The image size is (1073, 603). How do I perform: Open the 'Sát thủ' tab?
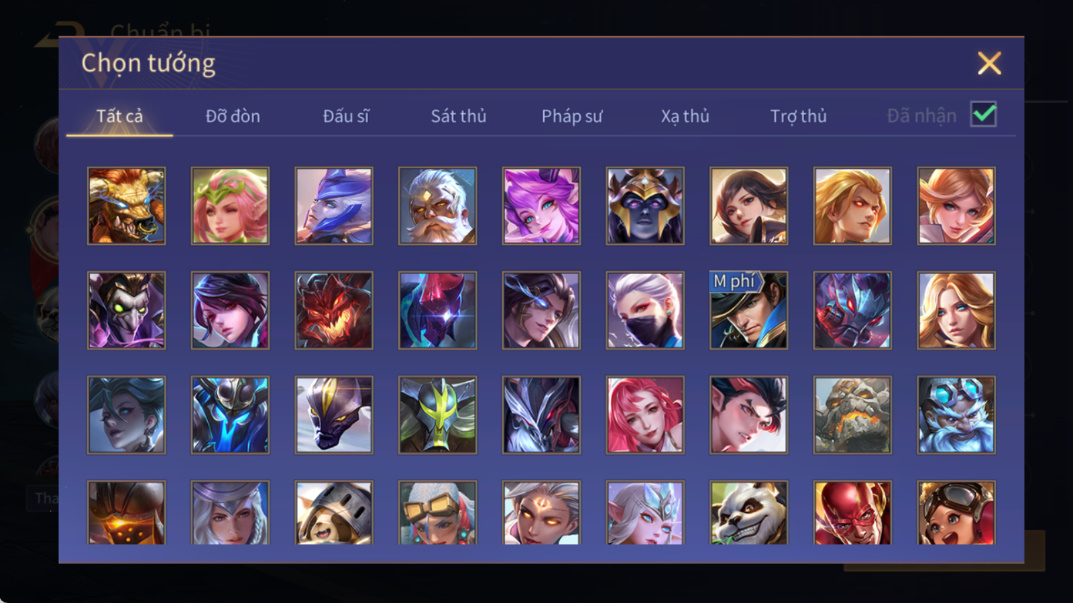(458, 116)
